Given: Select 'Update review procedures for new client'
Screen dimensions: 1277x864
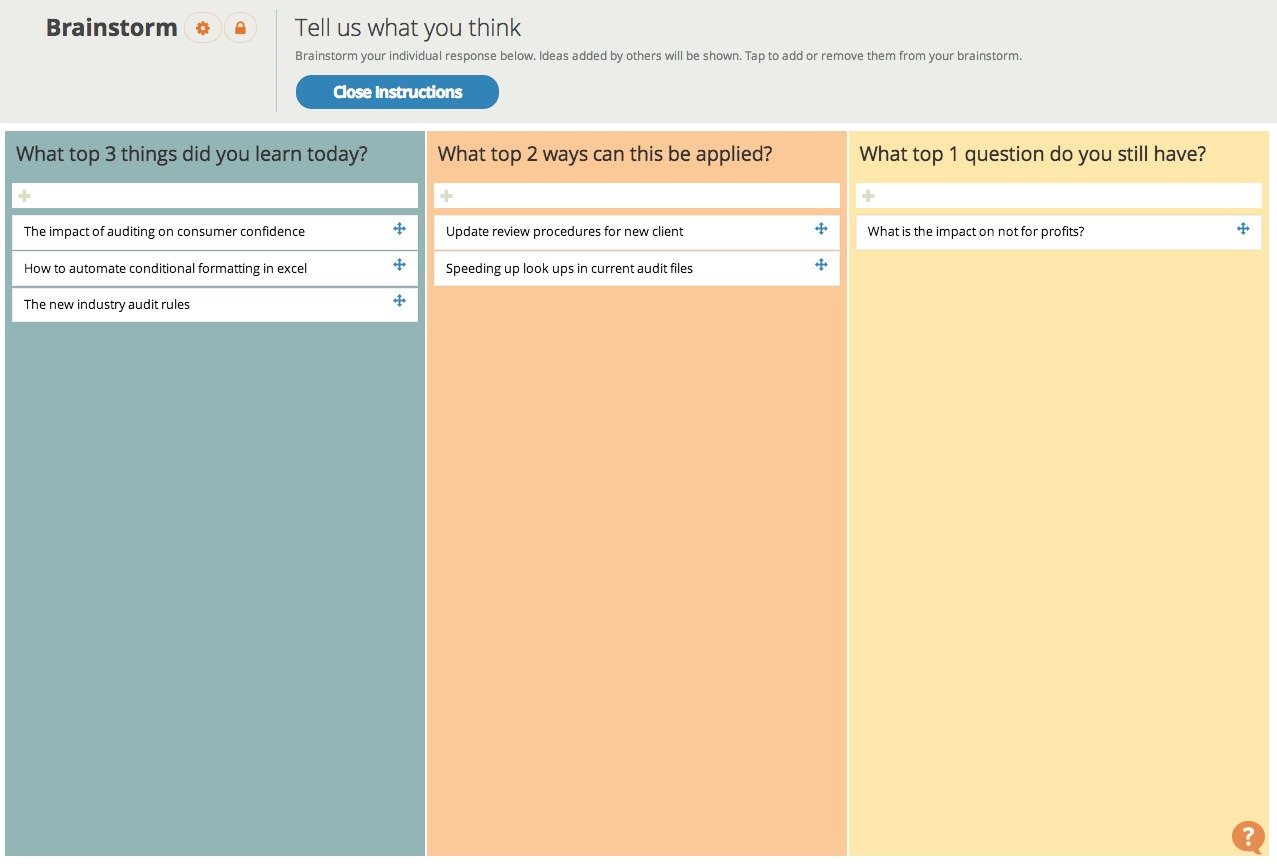Looking at the screenshot, I should (x=637, y=232).
